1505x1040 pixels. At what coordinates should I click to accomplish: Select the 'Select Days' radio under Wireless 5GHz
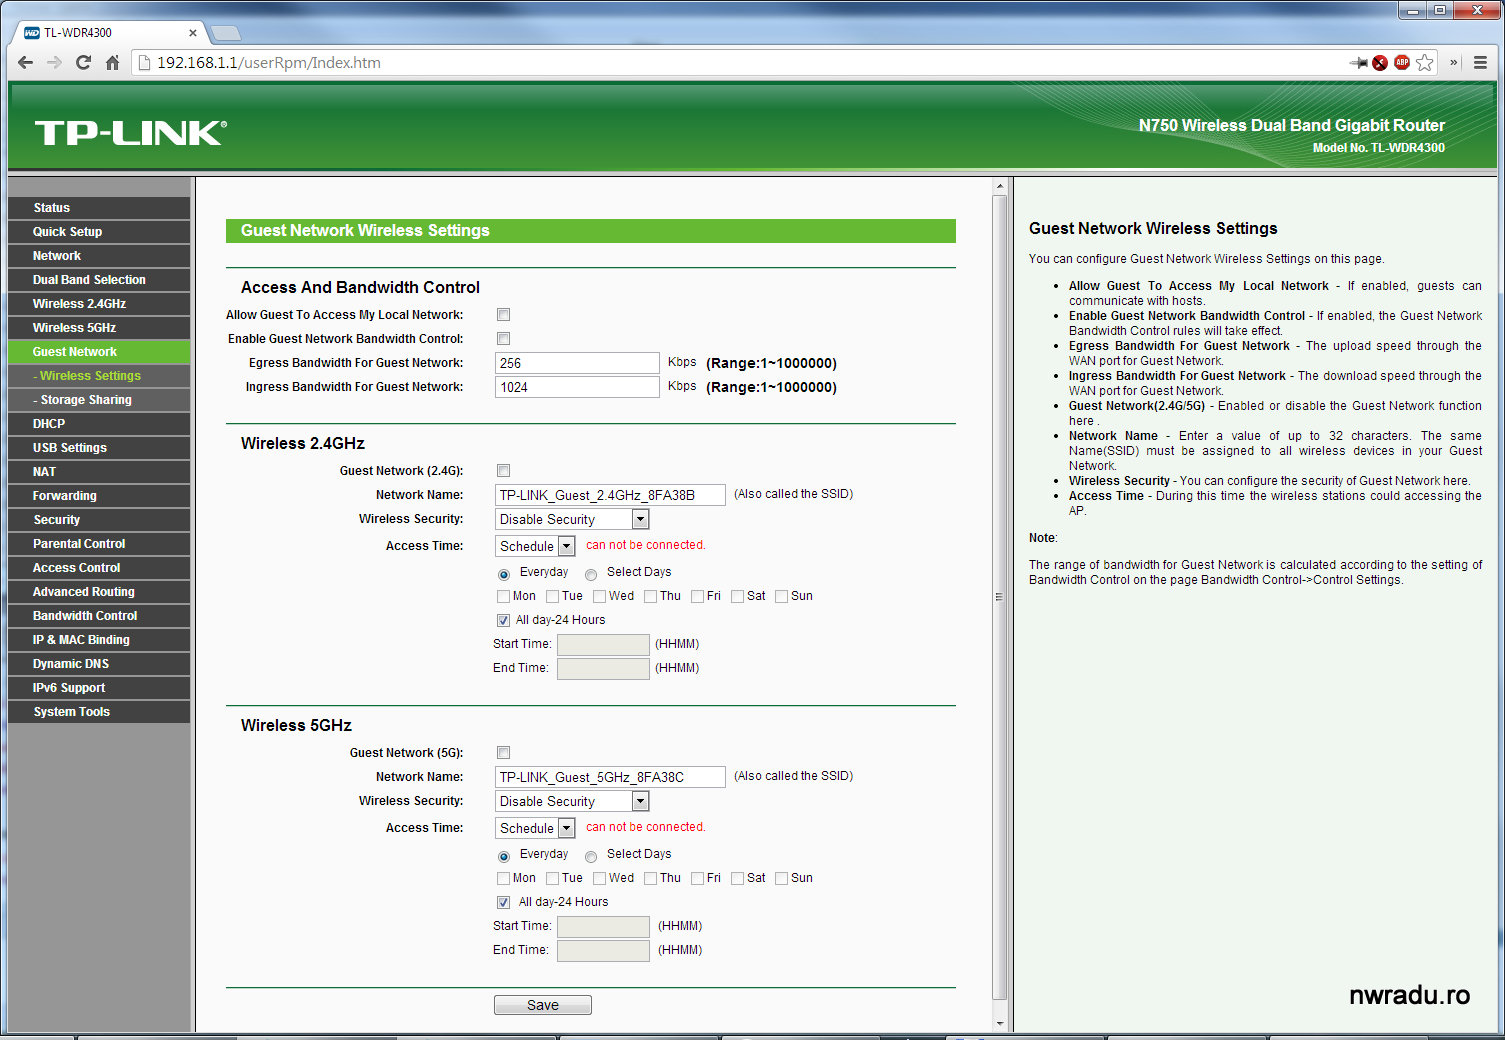591,856
